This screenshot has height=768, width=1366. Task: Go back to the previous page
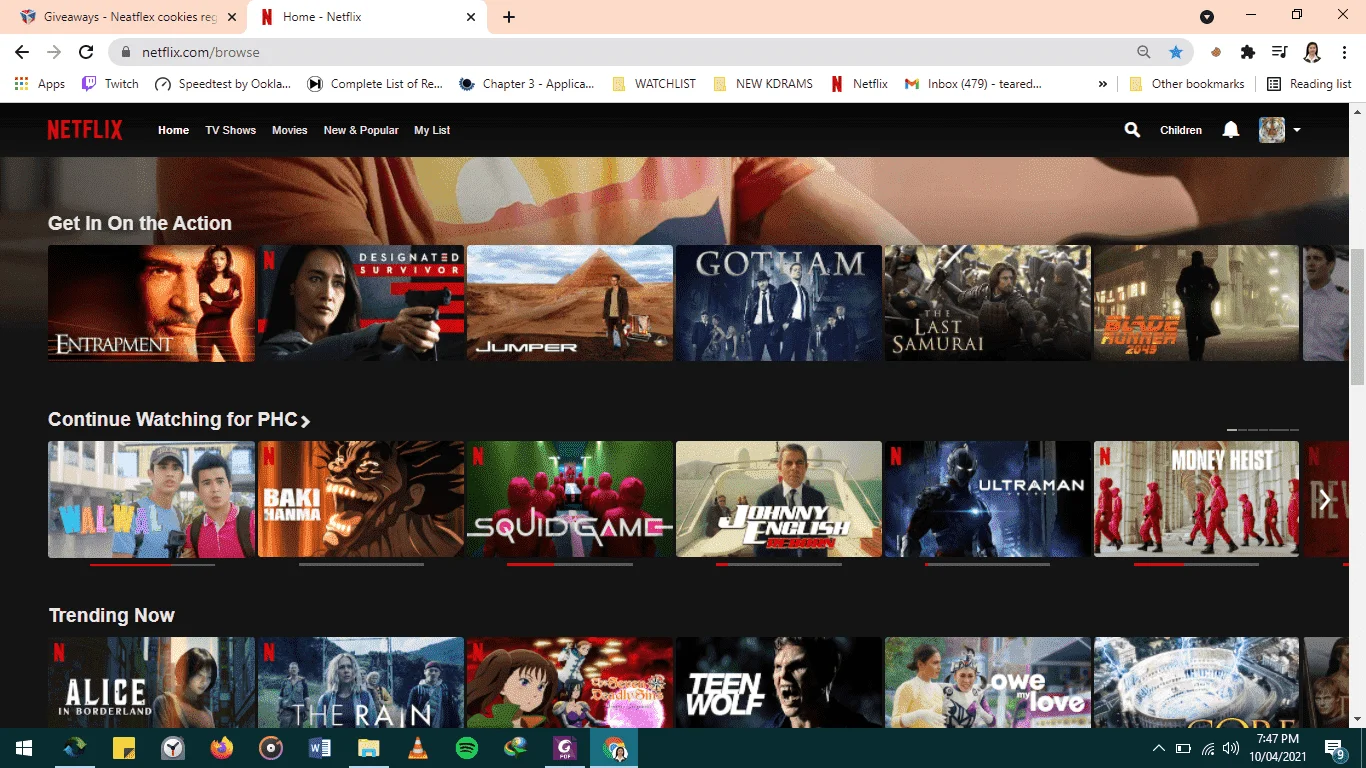22,52
